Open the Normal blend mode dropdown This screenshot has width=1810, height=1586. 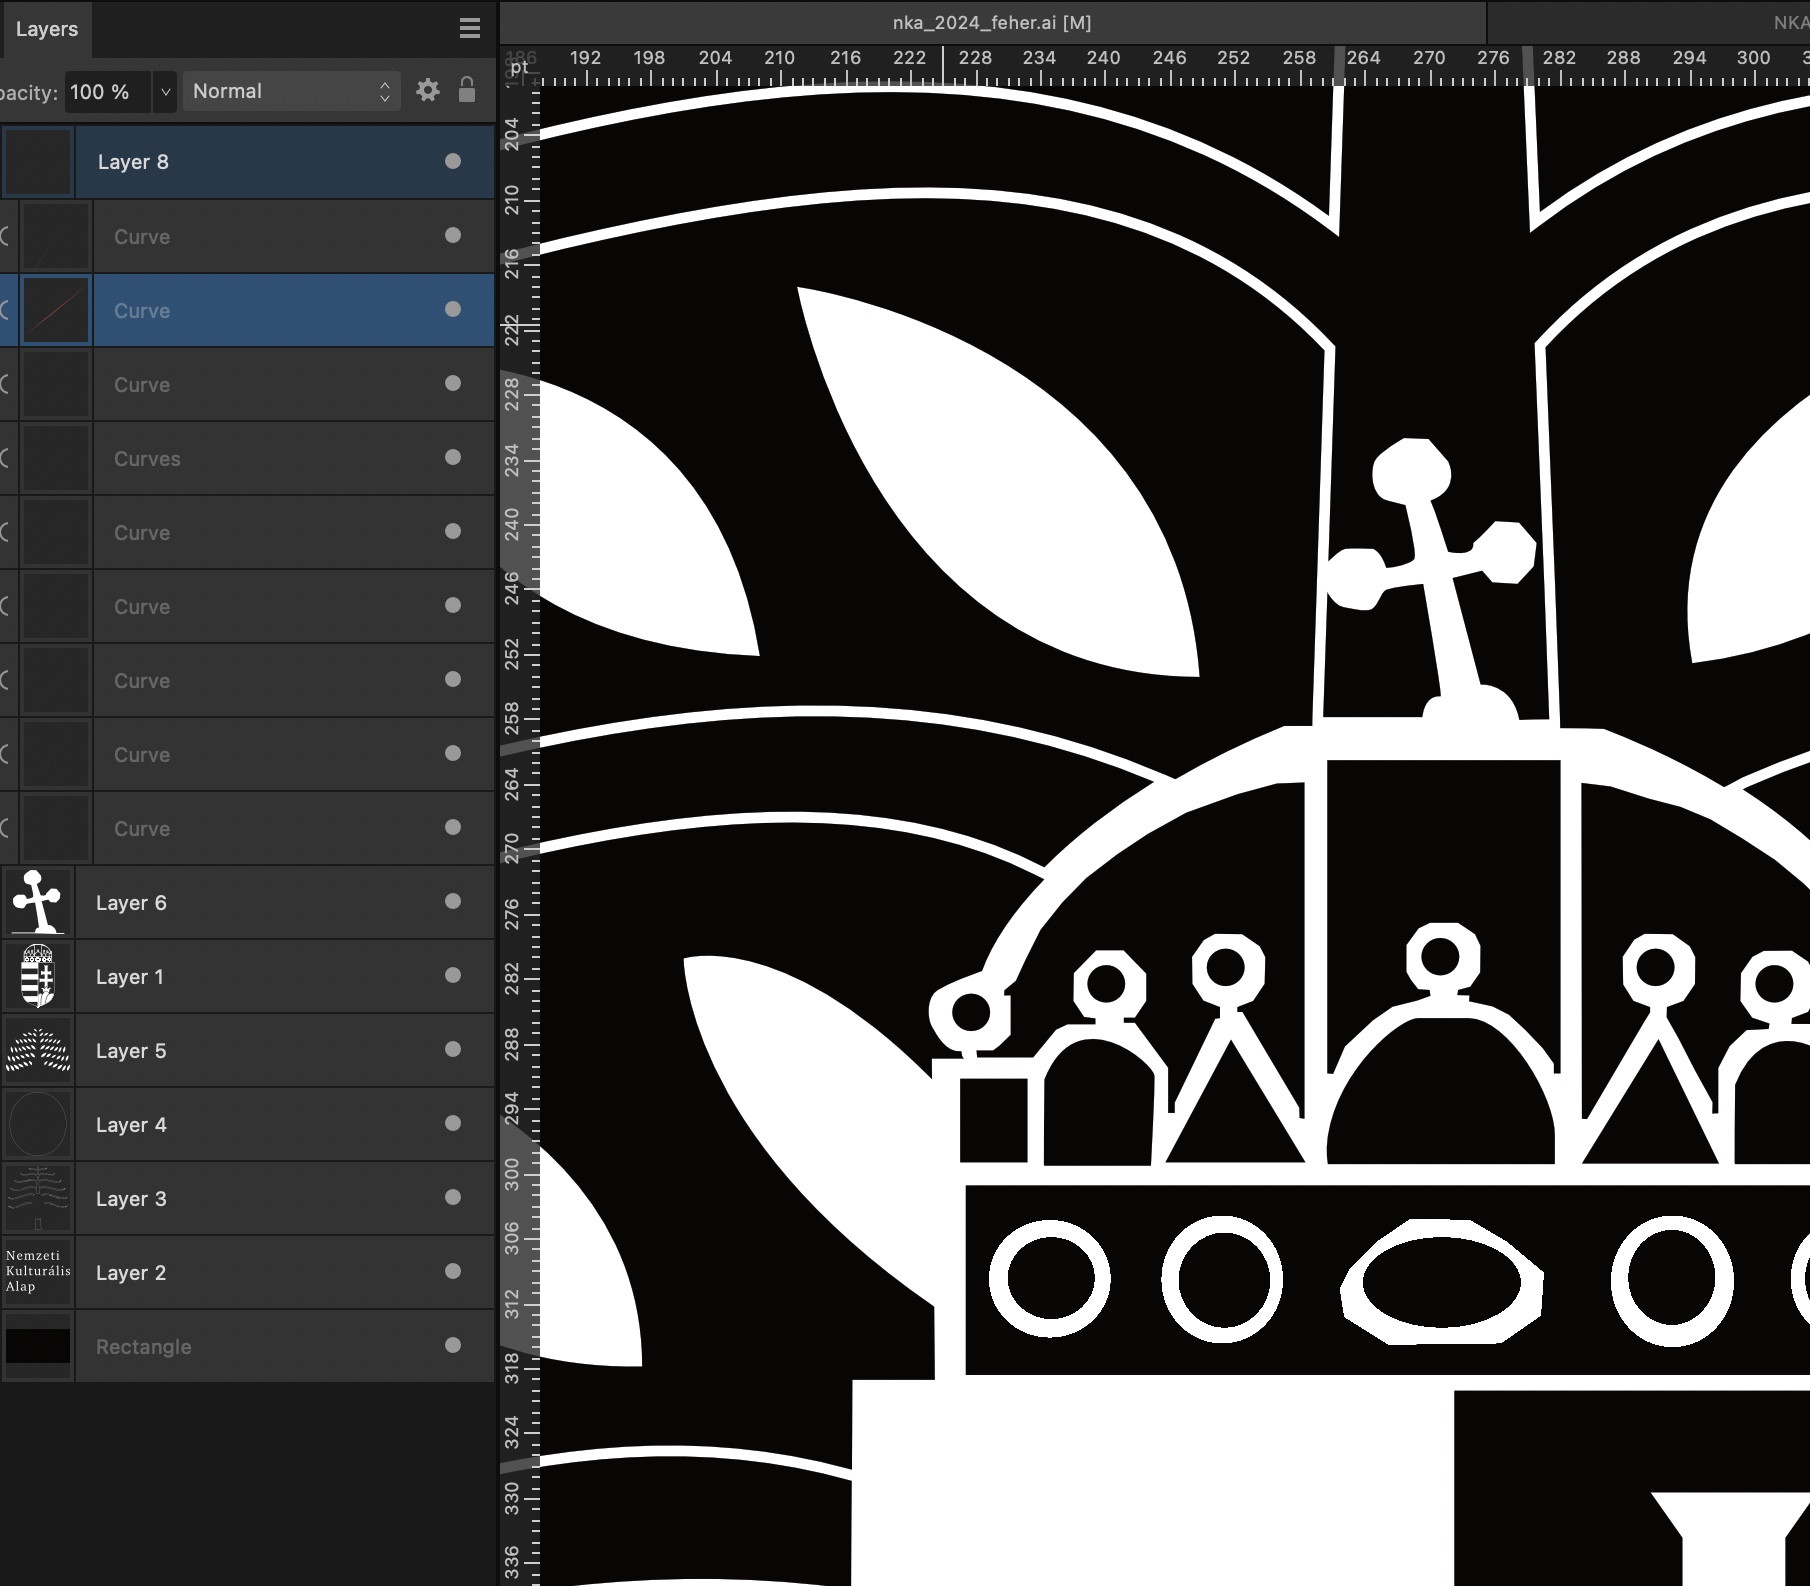[291, 91]
